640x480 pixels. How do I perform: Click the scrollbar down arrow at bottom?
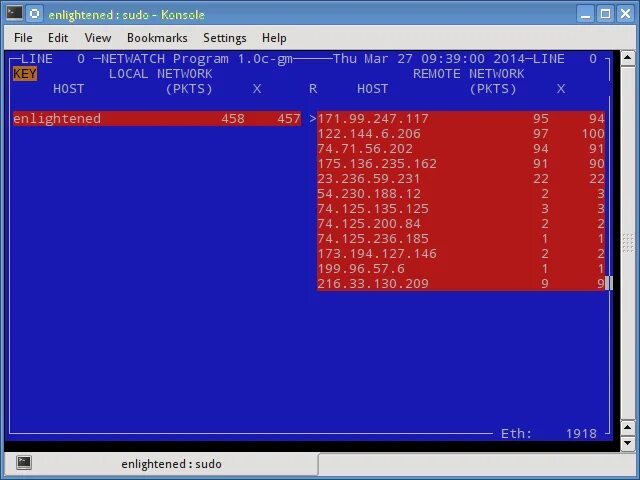tap(628, 443)
